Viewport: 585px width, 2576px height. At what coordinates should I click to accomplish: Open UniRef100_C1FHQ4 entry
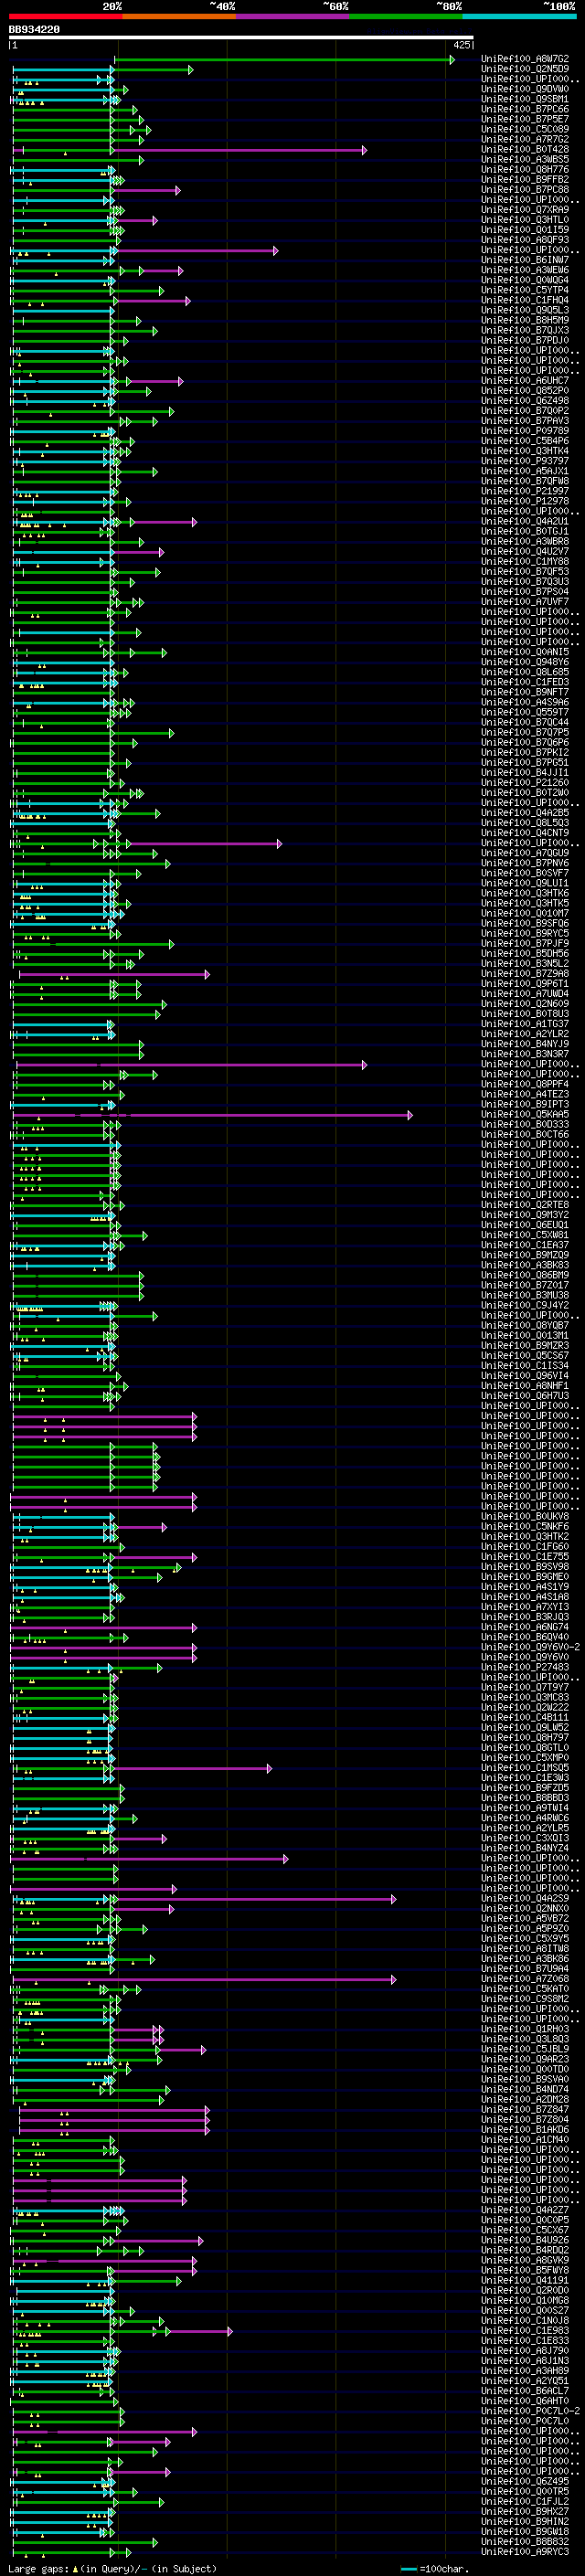coord(524,300)
